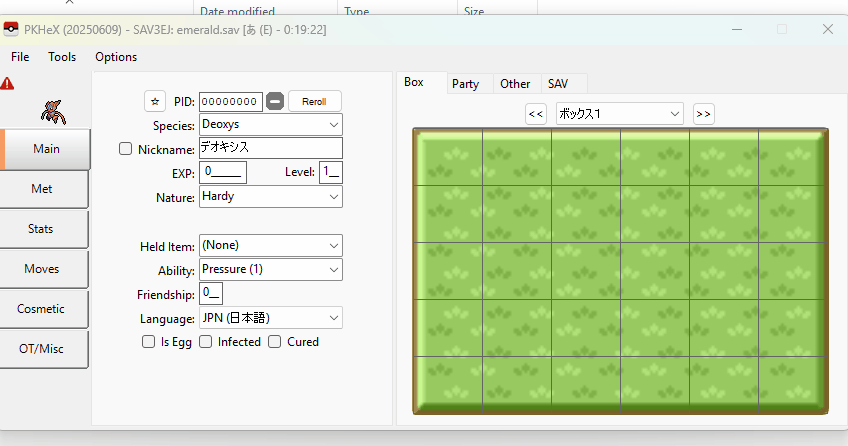Minimize the PKHeX window
The height and width of the screenshot is (446, 848).
737,29
